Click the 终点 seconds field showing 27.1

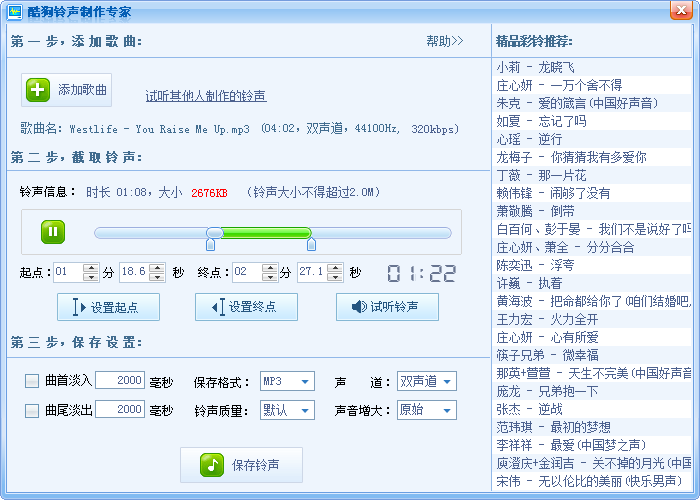[312, 272]
